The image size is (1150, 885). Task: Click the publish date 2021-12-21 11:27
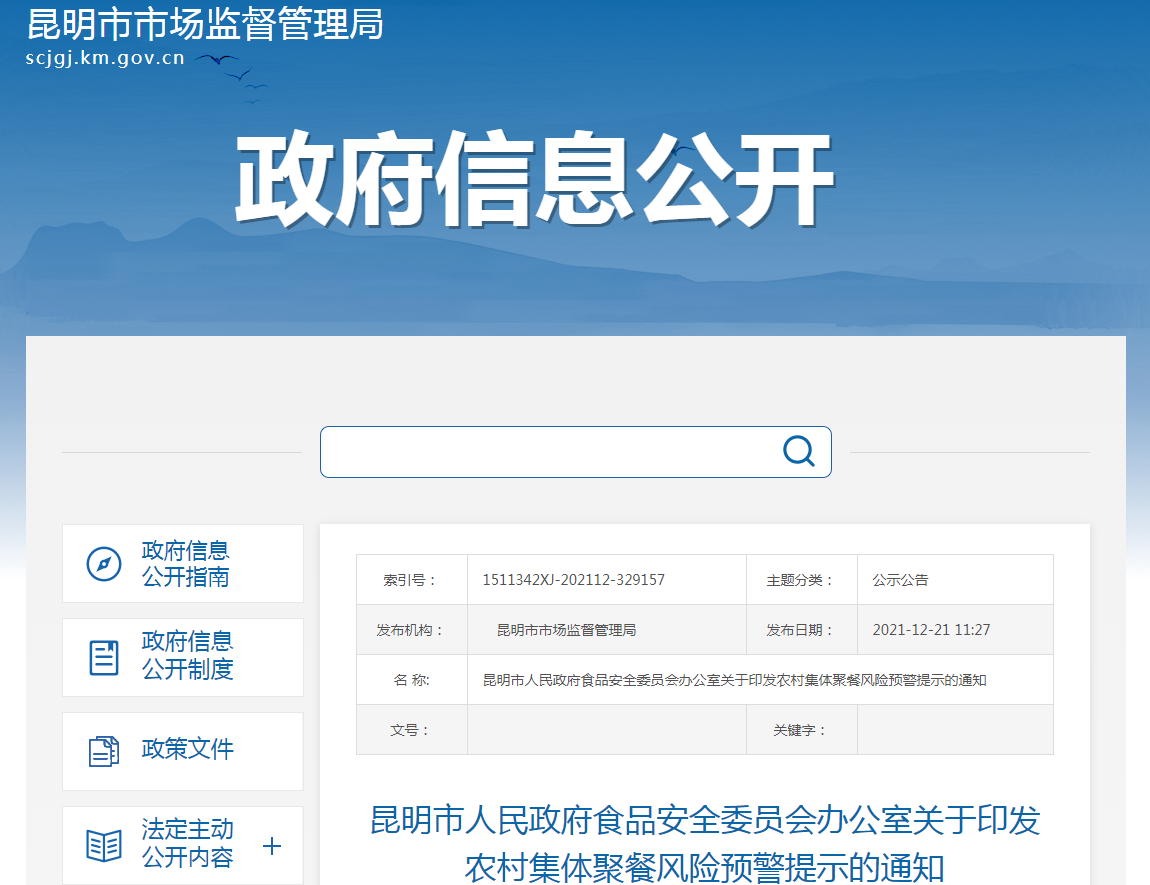tap(931, 630)
